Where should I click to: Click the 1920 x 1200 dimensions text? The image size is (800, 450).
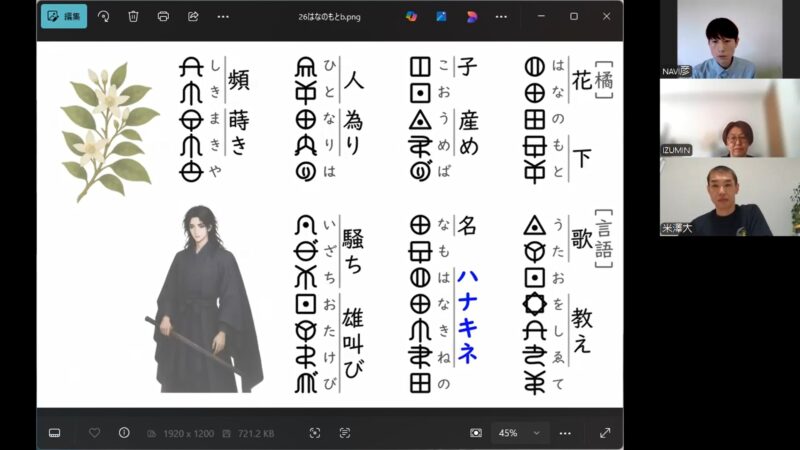tap(189, 434)
